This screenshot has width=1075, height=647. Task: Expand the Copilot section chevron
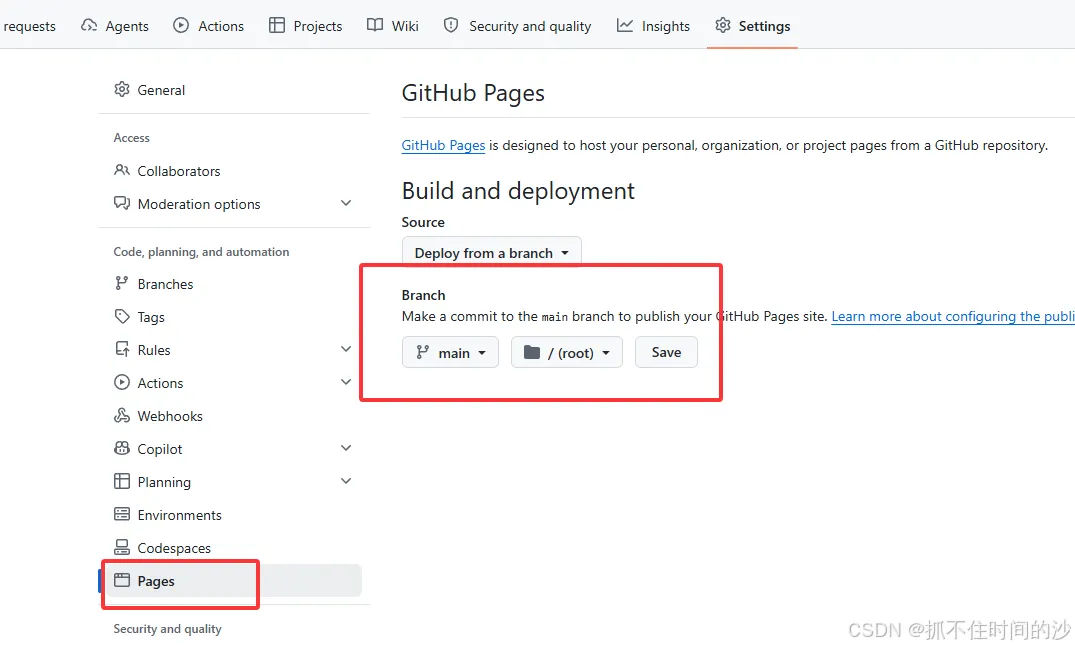point(346,448)
